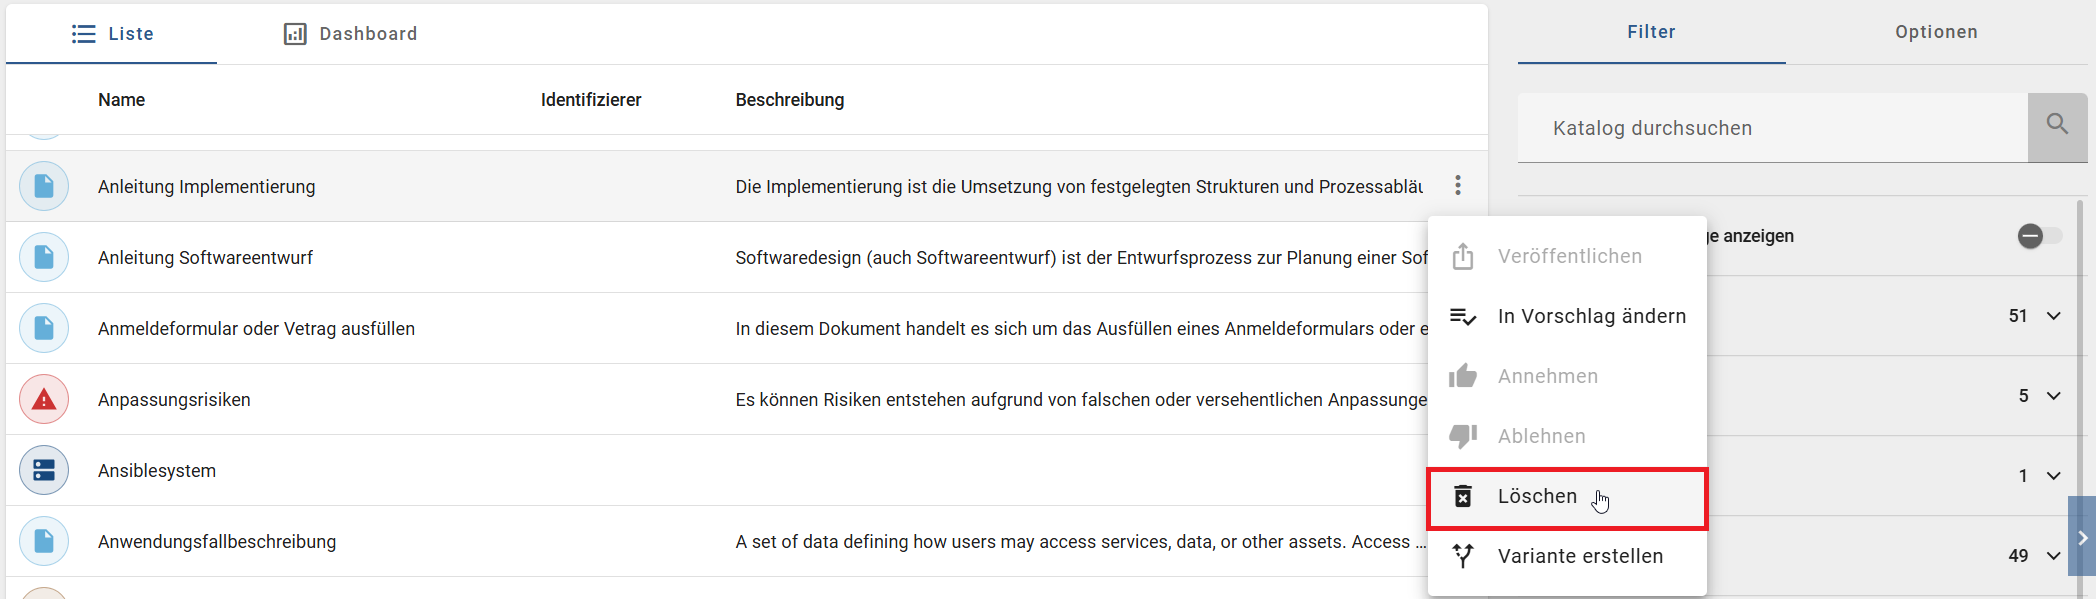
Task: Click the trash icon next to Löschen
Action: coord(1464,496)
